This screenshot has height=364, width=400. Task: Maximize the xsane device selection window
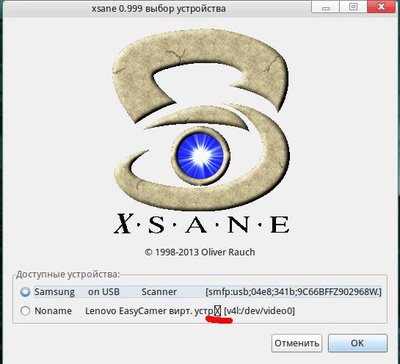(353, 7)
